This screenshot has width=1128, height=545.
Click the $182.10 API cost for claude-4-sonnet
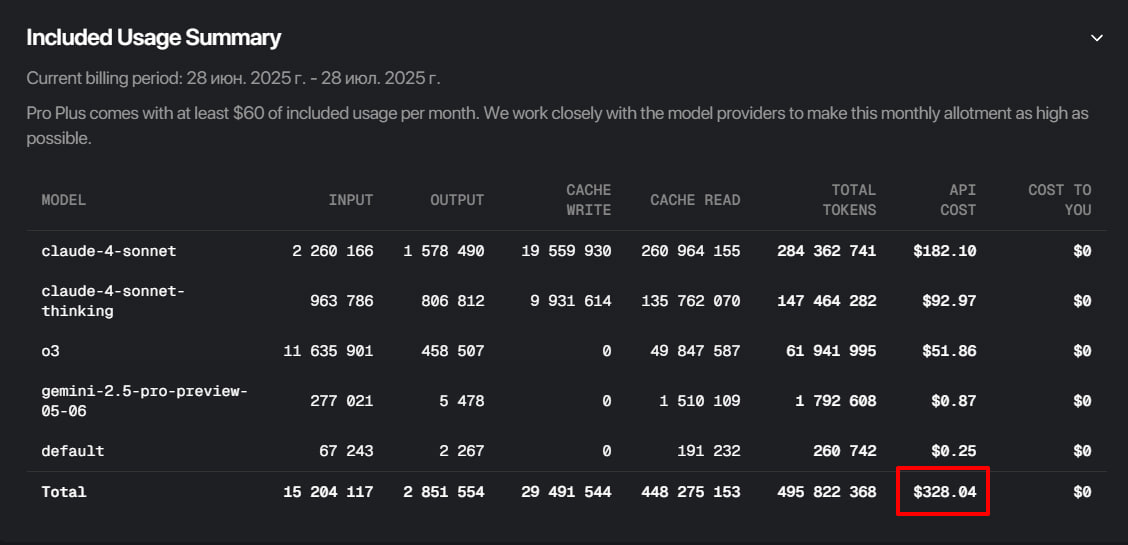[944, 251]
